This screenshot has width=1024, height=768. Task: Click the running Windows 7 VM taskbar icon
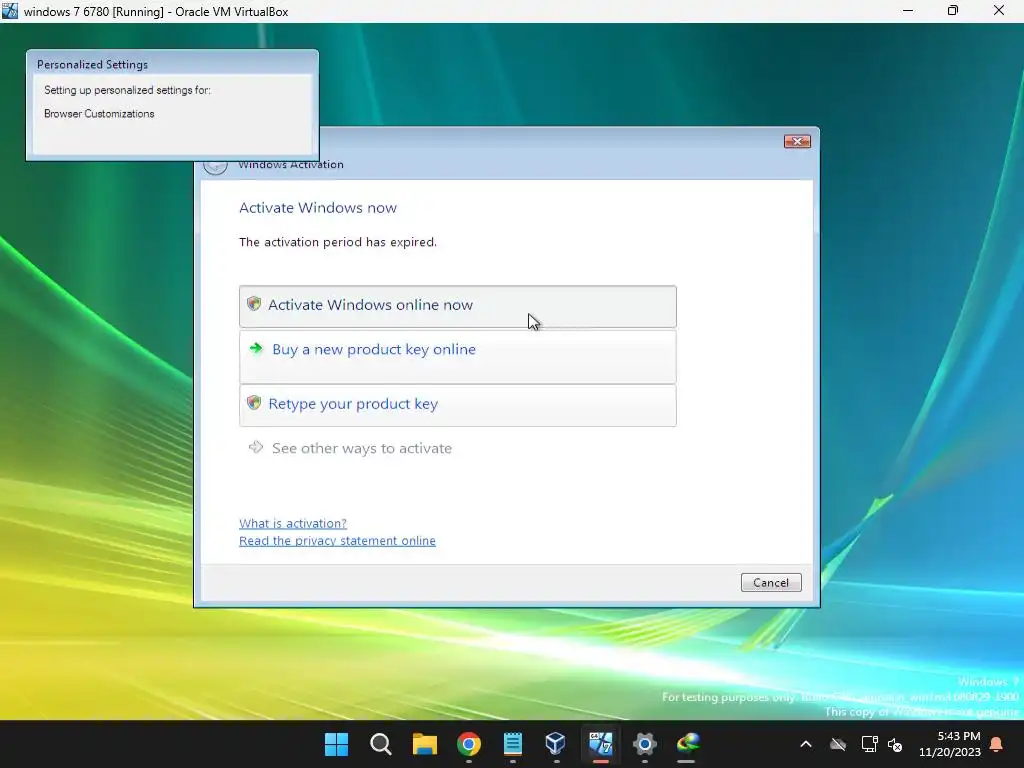click(x=600, y=743)
